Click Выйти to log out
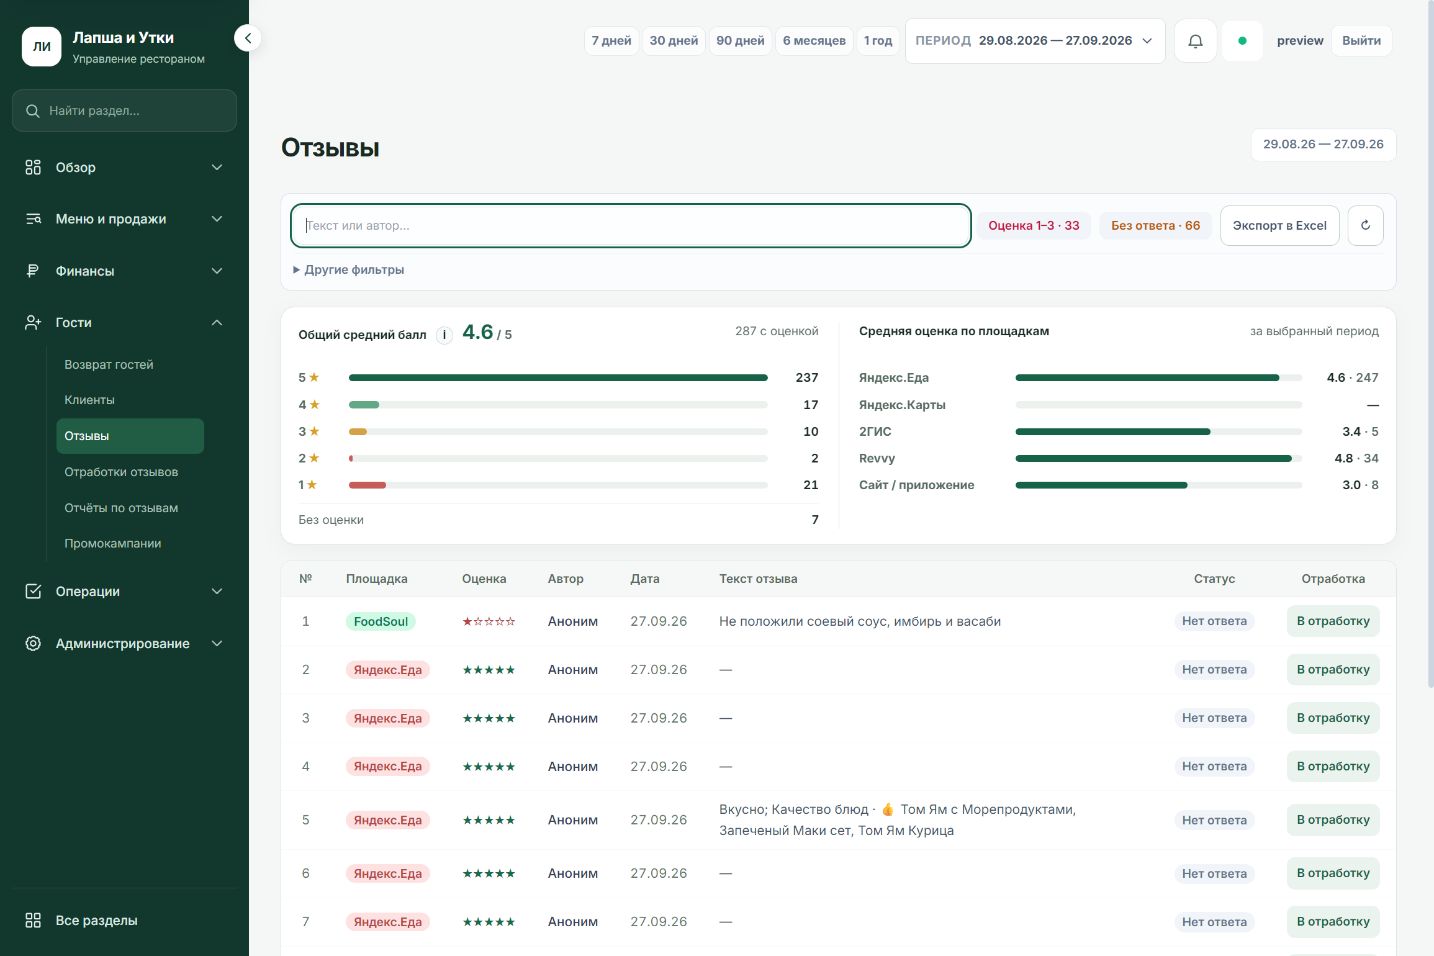 click(1361, 41)
